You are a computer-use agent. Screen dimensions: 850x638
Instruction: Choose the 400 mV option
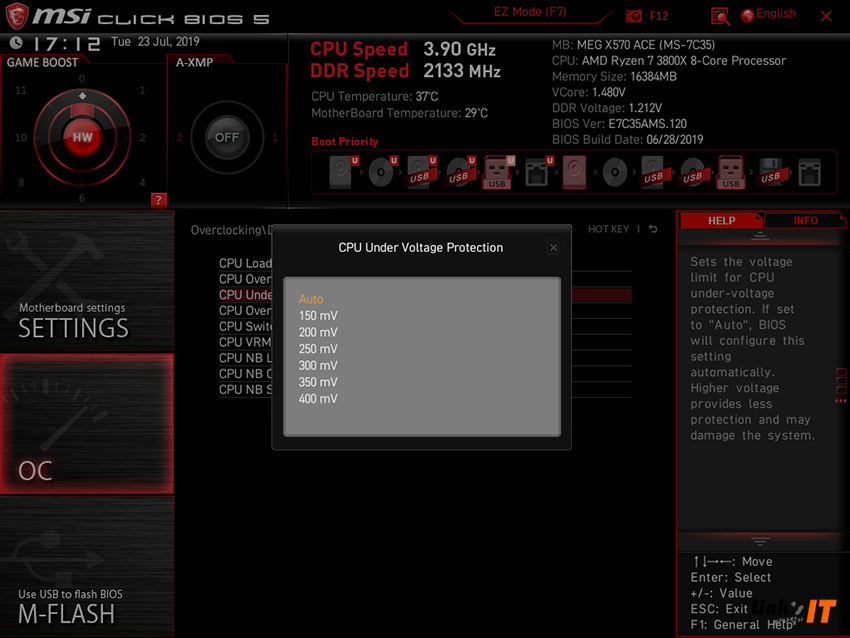(x=318, y=399)
